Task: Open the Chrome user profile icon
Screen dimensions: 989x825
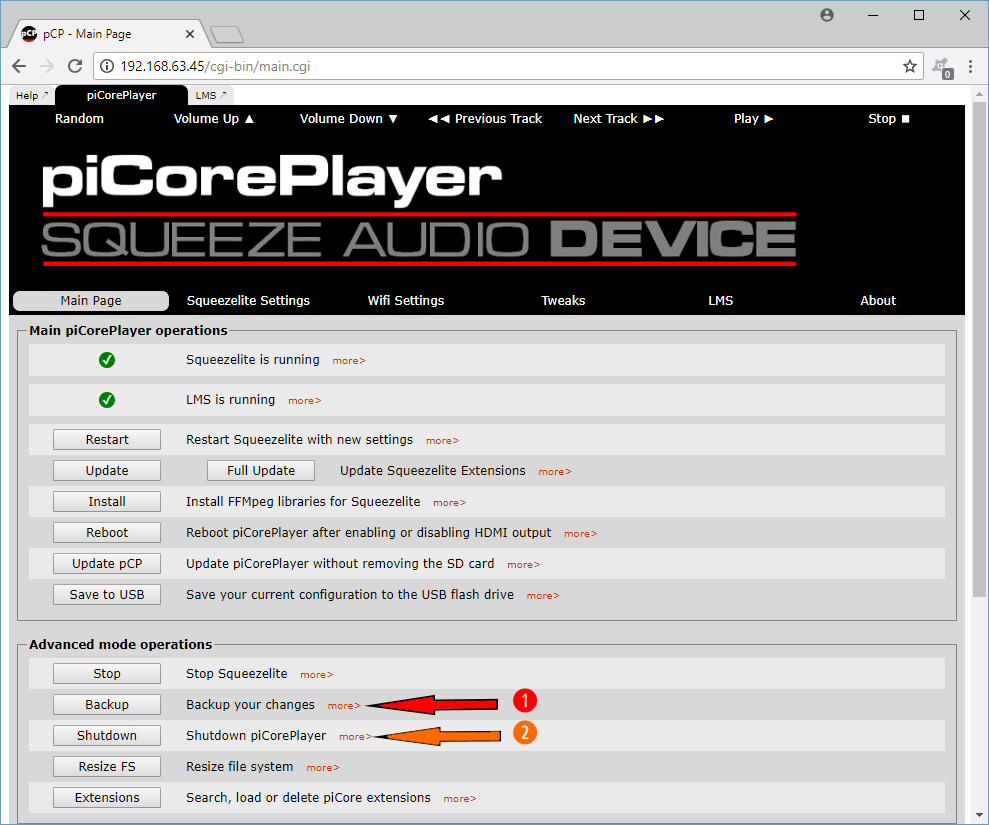Action: click(x=827, y=15)
